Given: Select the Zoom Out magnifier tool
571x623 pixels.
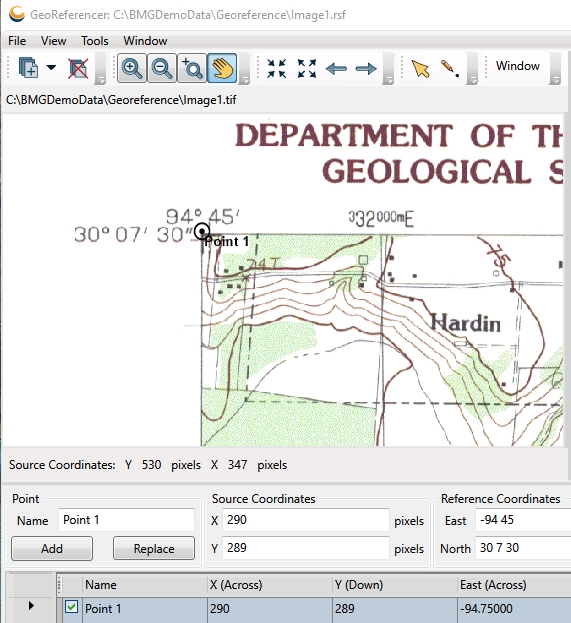Looking at the screenshot, I should pos(162,68).
